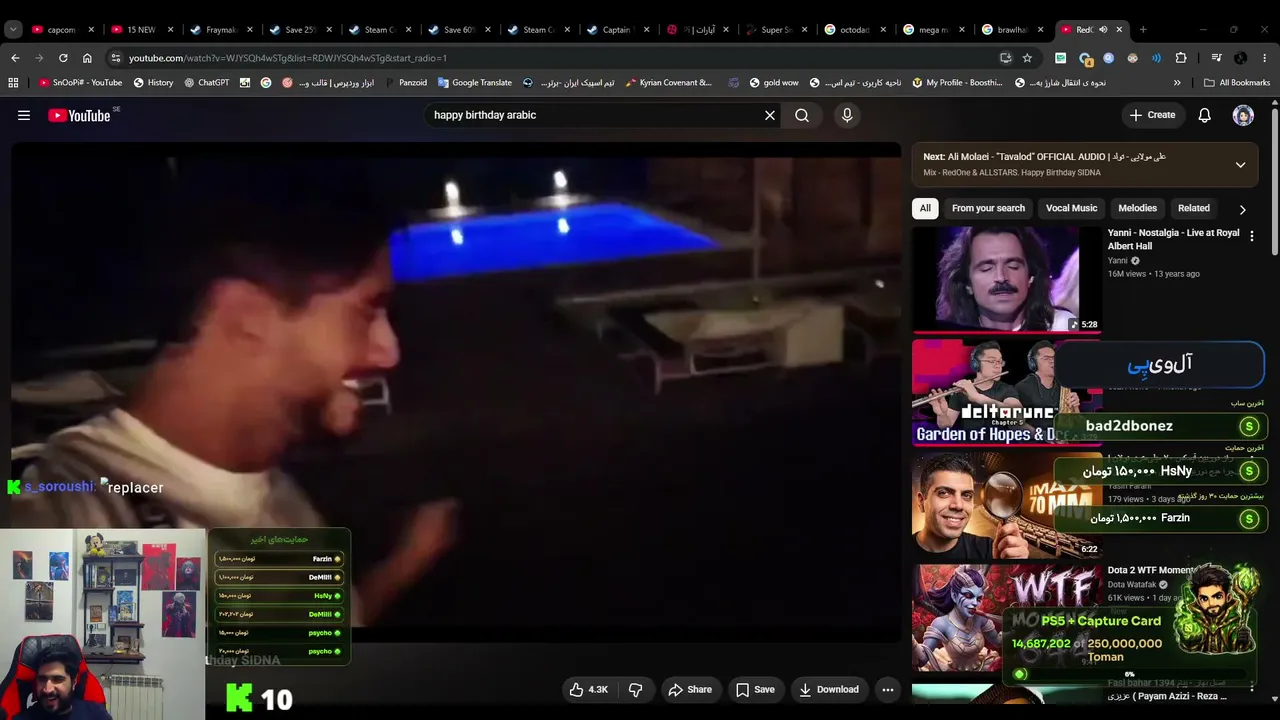
Task: Dislike the video with thumbs down
Action: coord(635,689)
